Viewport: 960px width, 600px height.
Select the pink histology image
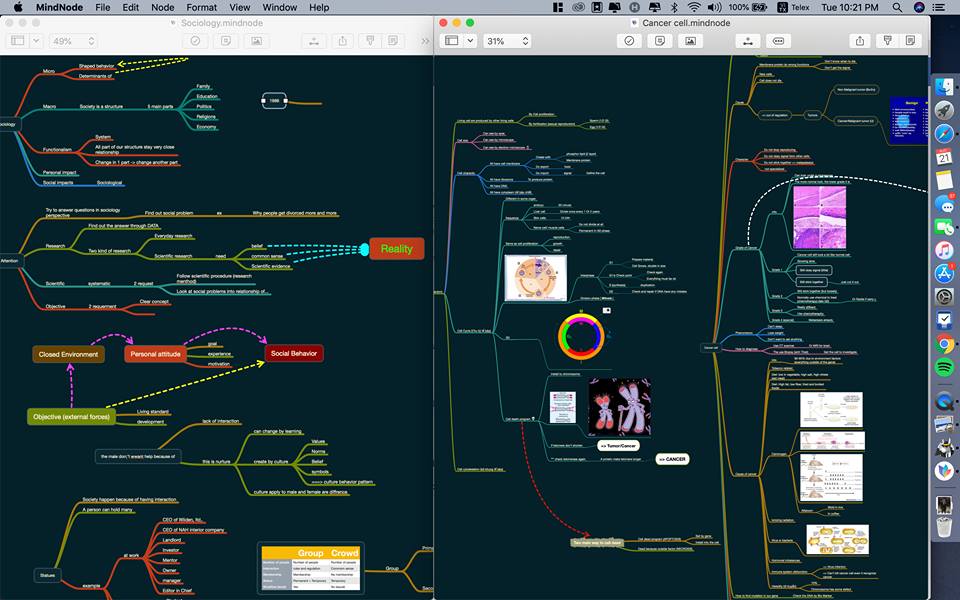(x=819, y=218)
